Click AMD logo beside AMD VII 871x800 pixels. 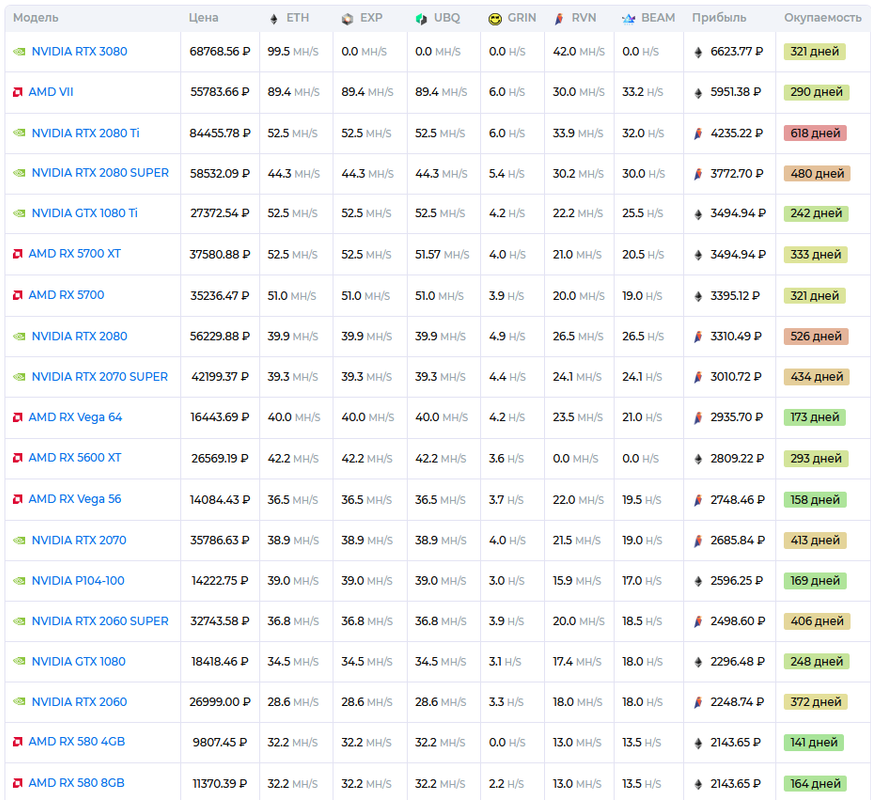(x=18, y=92)
